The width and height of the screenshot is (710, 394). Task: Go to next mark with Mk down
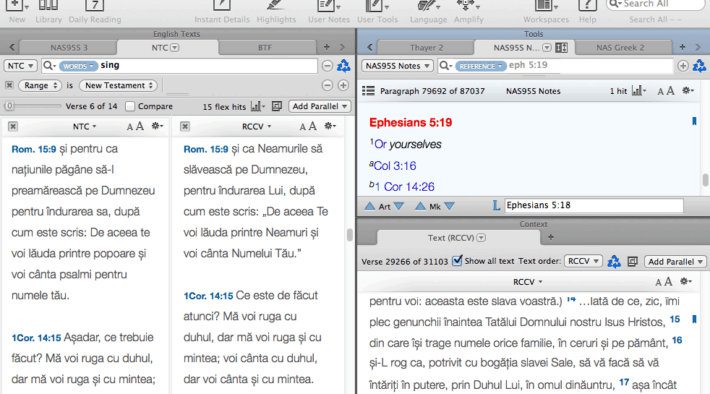pyautogui.click(x=449, y=206)
